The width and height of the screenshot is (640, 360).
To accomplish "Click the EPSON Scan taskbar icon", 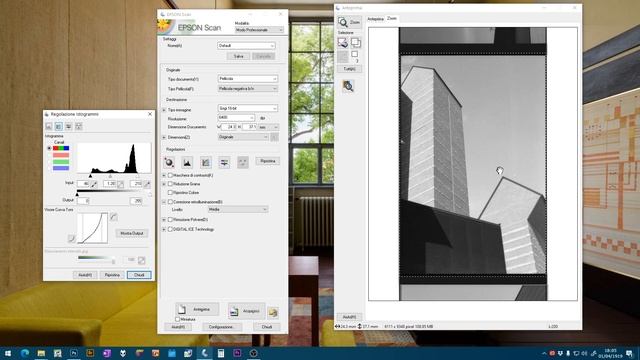I will [x=204, y=353].
